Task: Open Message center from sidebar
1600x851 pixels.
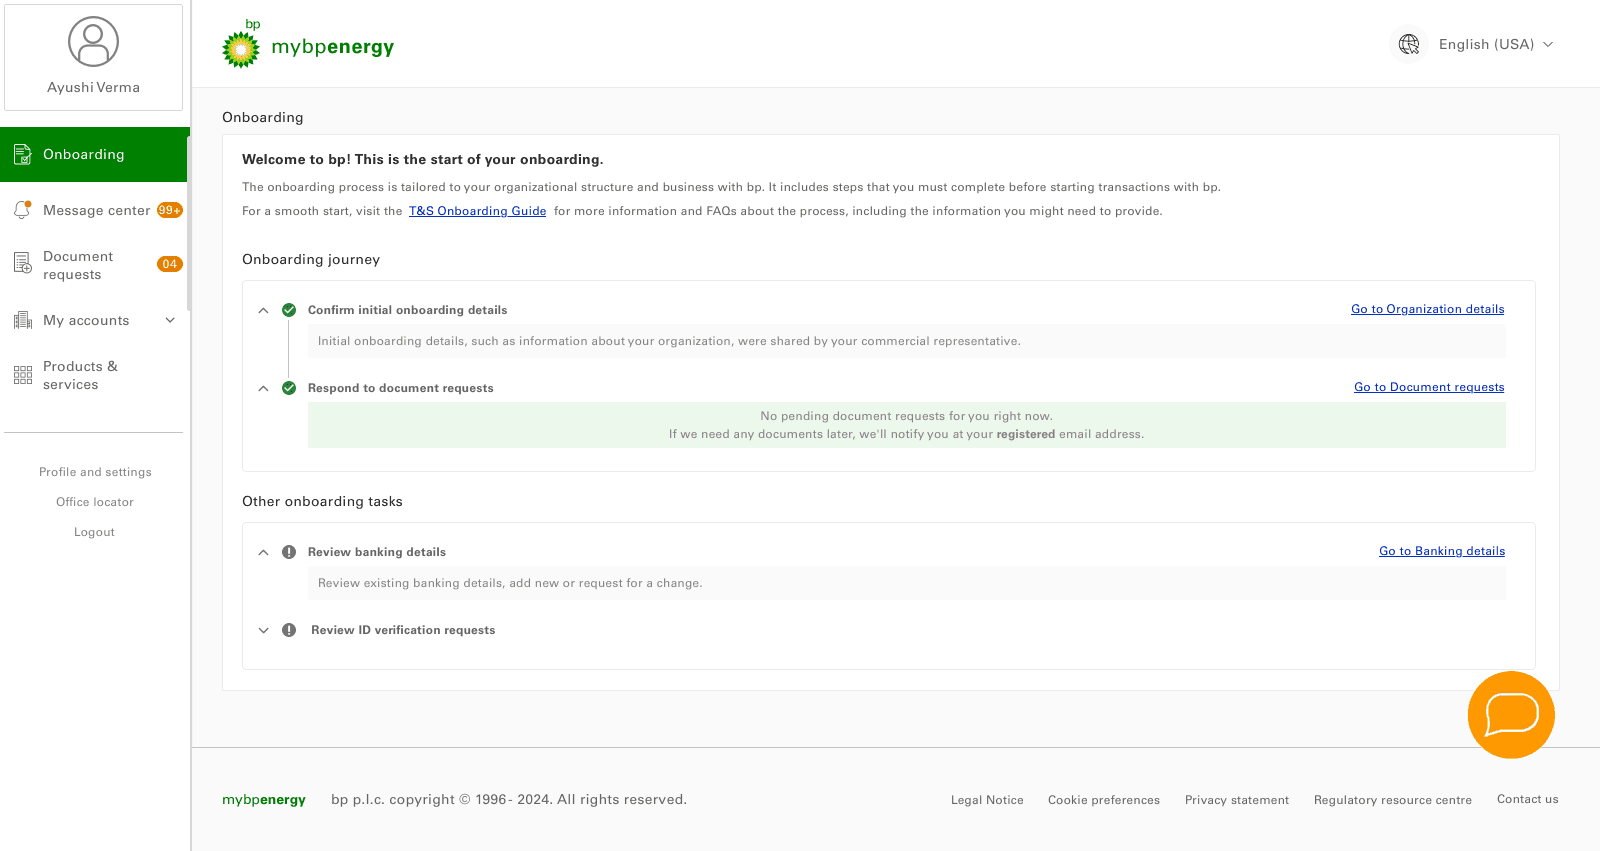Action: [x=95, y=210]
